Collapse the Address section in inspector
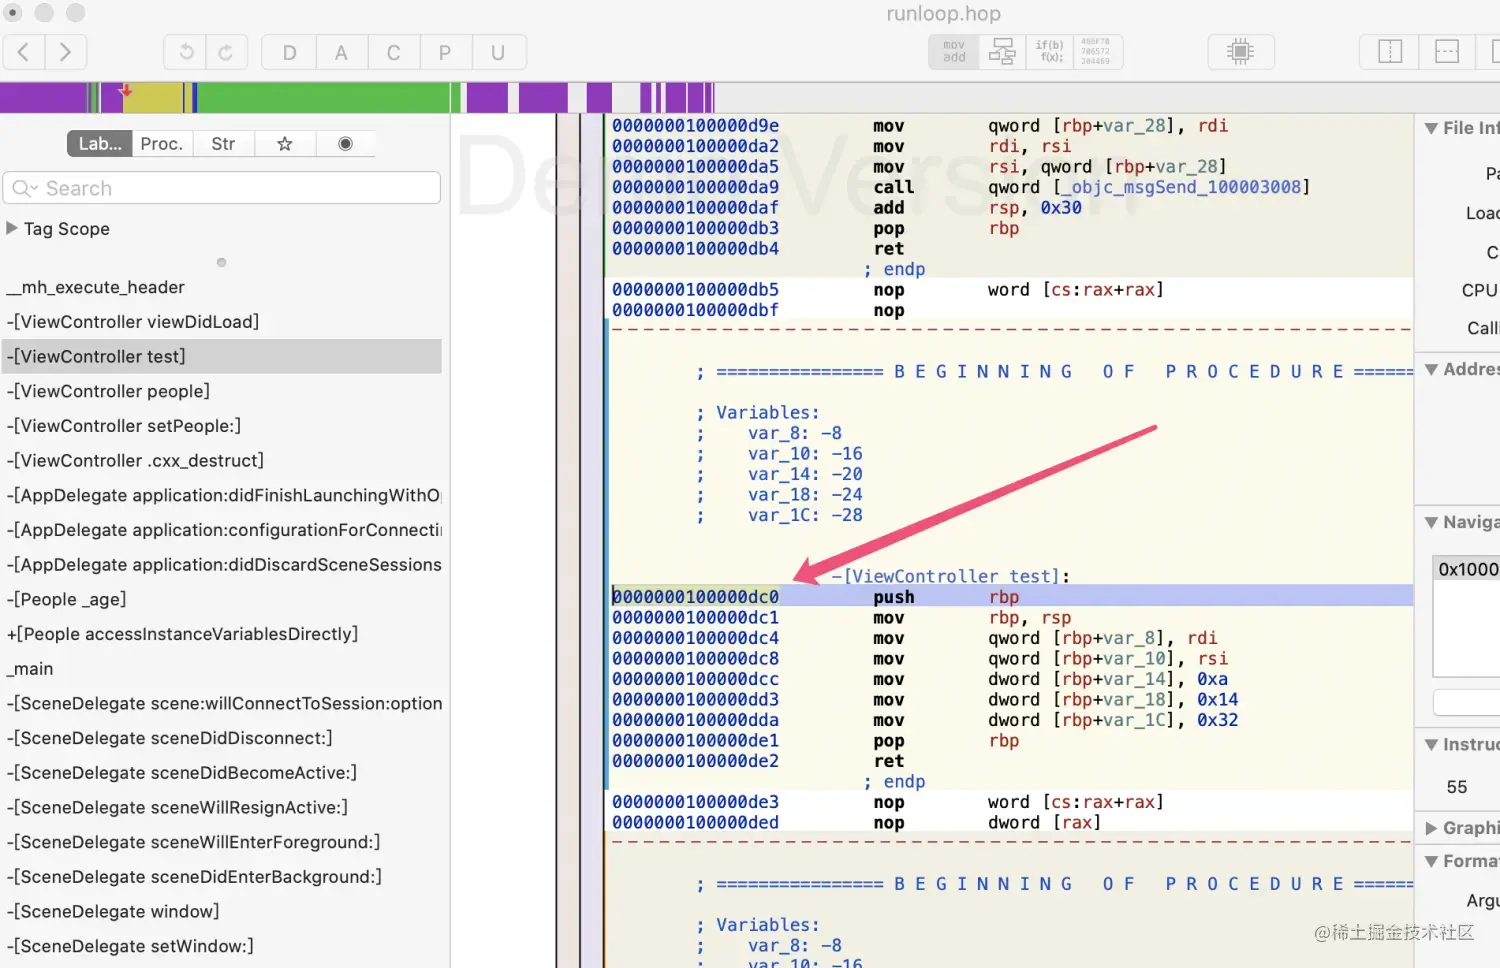Viewport: 1500px width, 968px height. pos(1431,369)
